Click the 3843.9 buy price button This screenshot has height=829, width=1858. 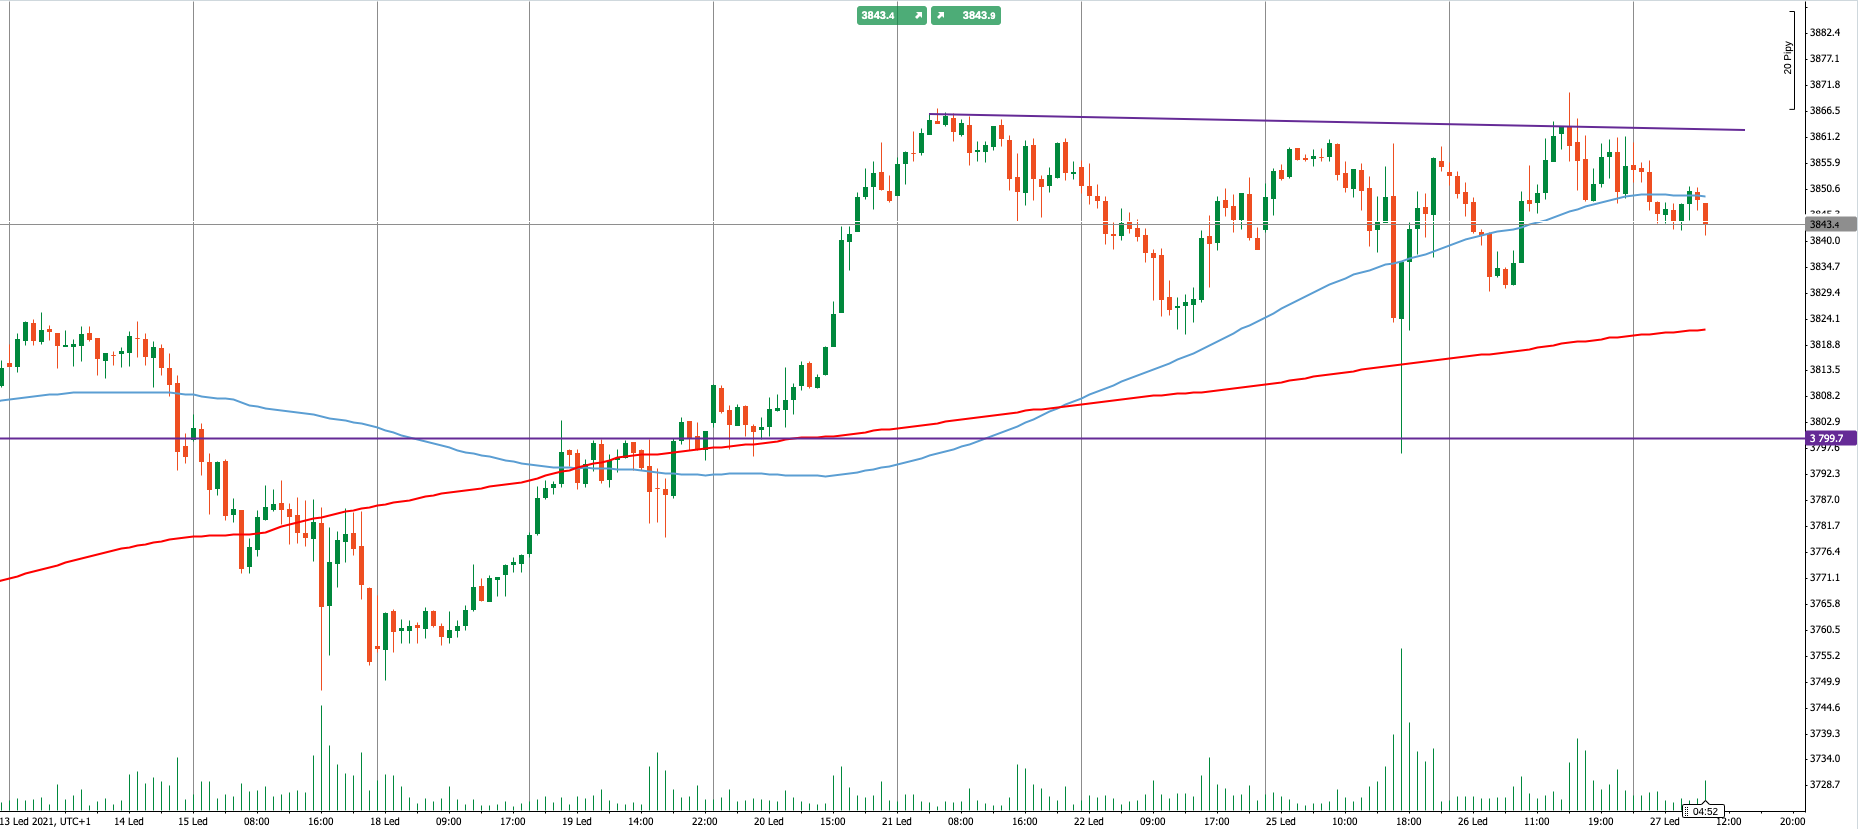coord(978,16)
